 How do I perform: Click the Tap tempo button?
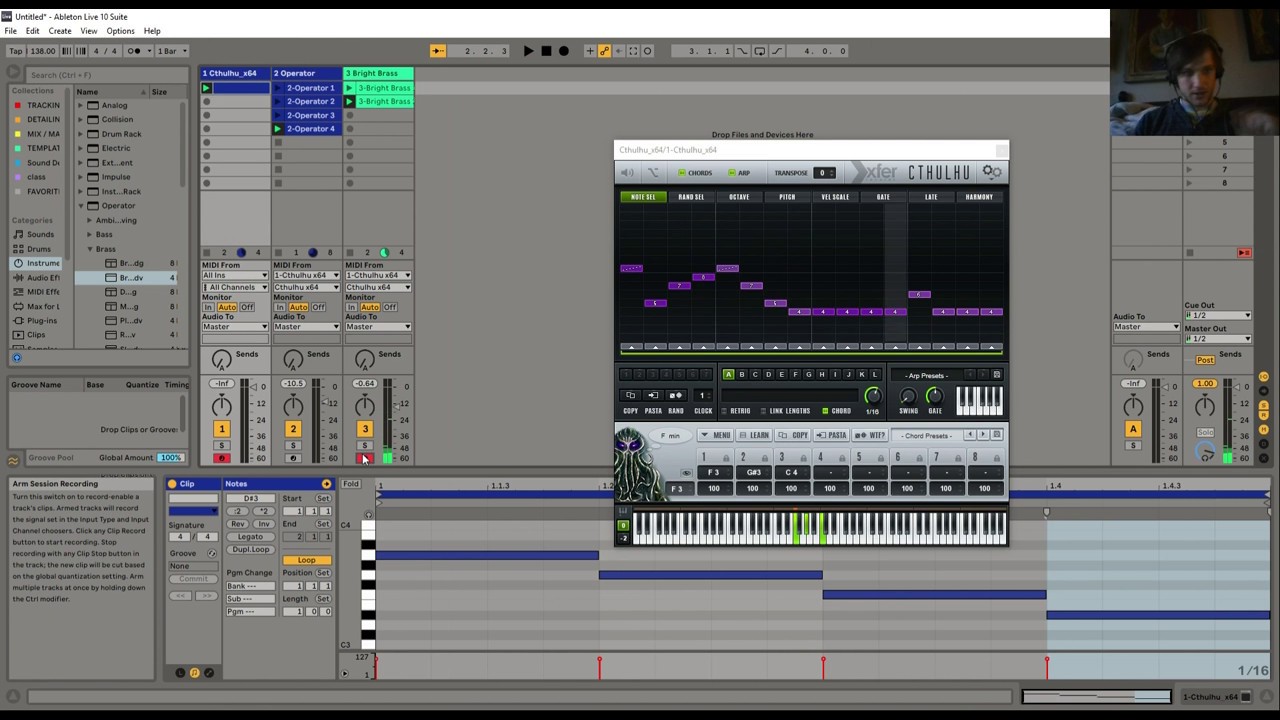coord(15,51)
